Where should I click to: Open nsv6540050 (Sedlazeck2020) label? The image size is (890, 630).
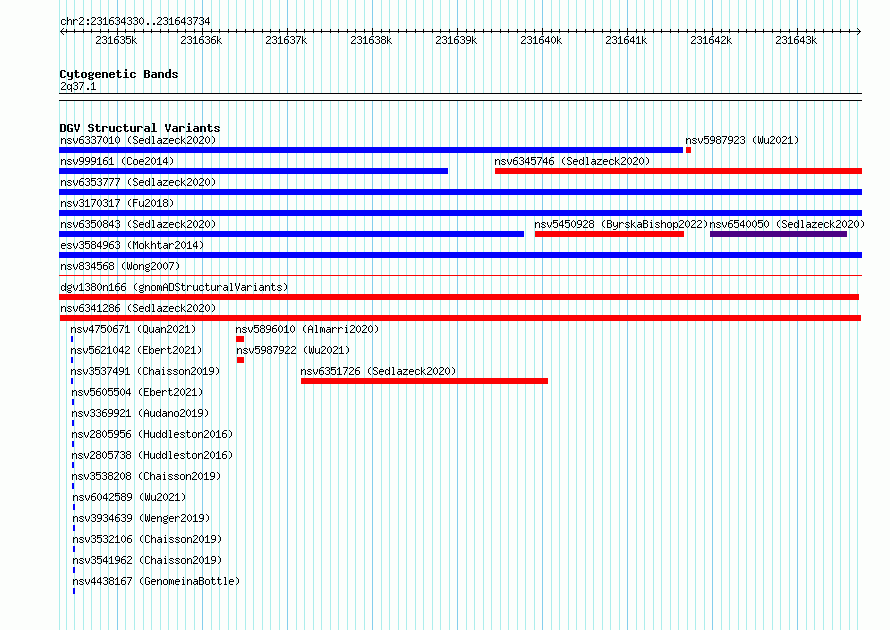(787, 224)
